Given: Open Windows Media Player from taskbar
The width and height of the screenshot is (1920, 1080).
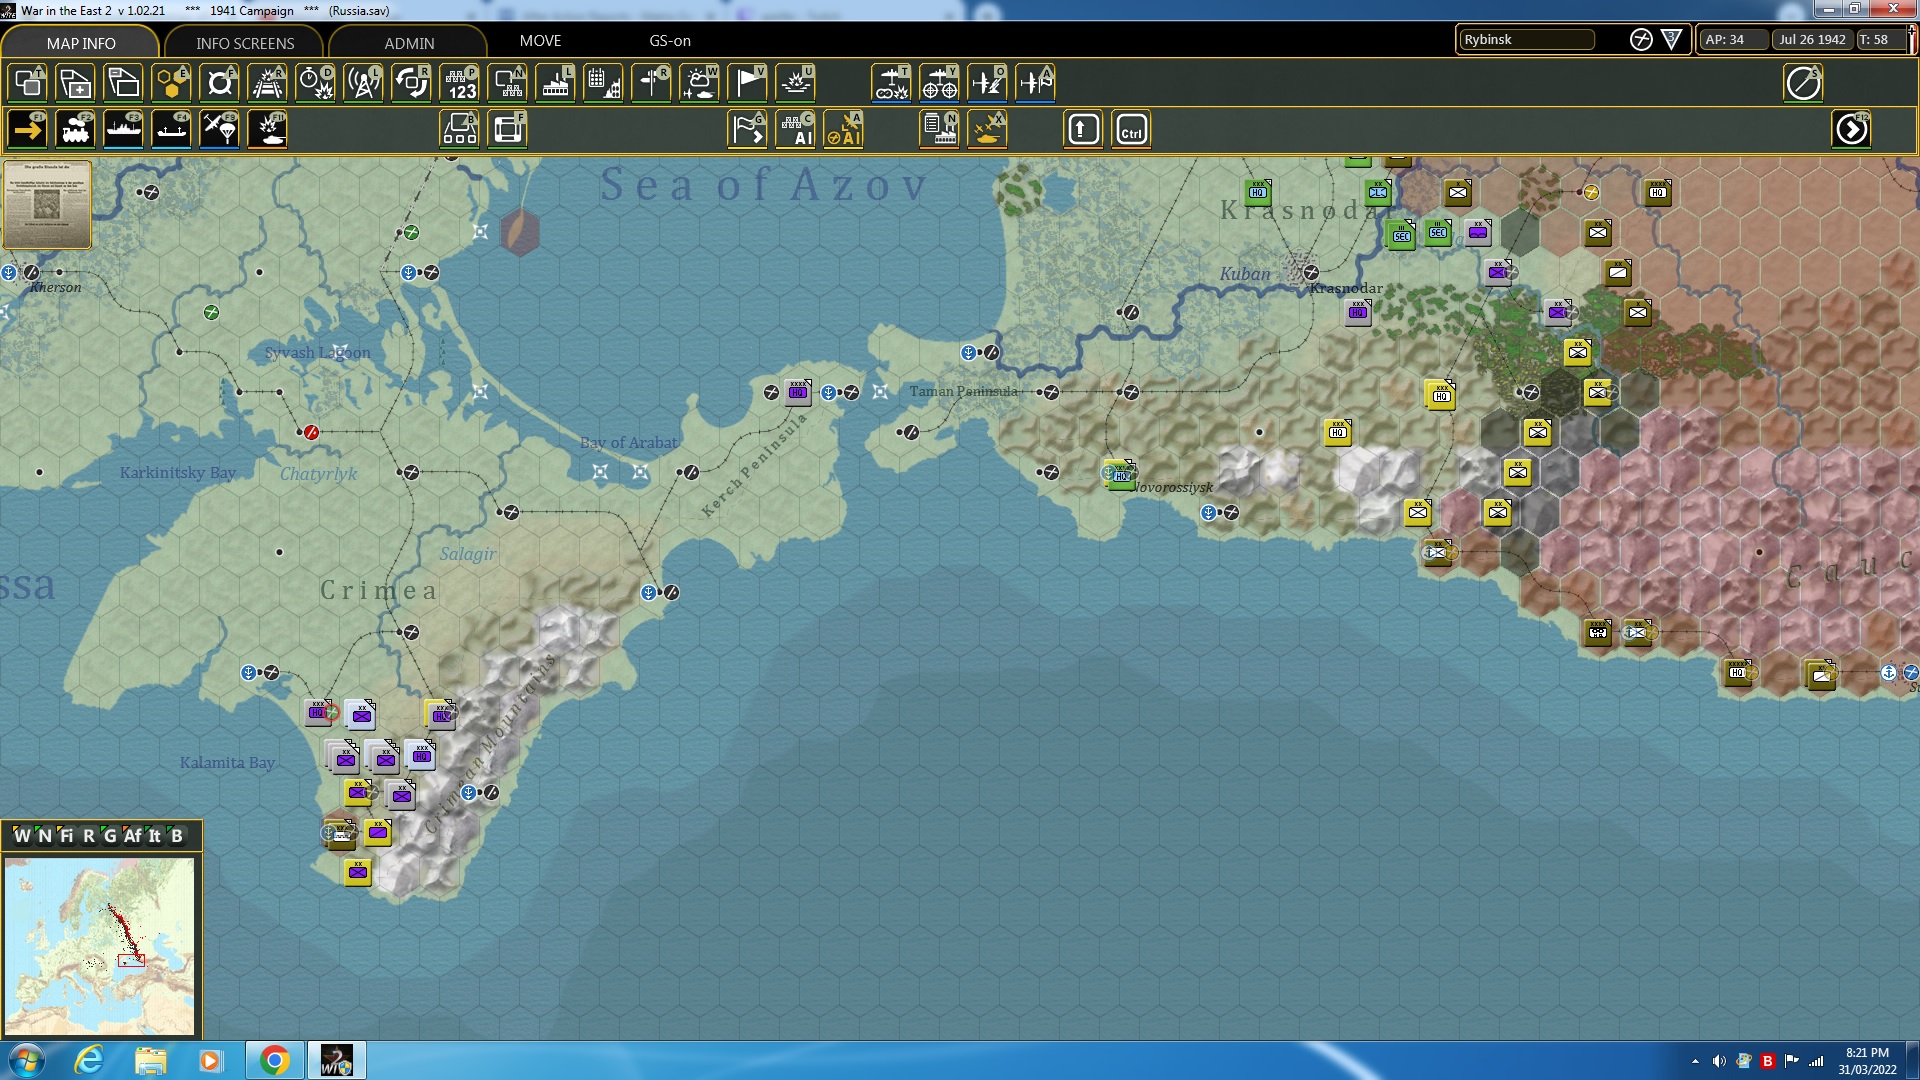Looking at the screenshot, I should point(210,1060).
